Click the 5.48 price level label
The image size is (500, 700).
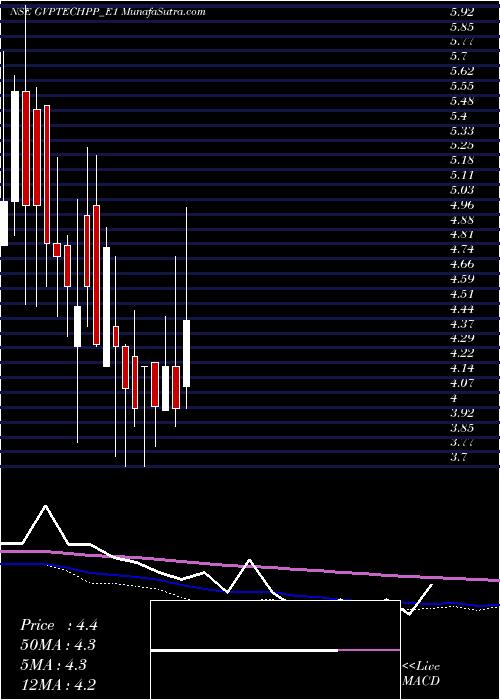(462, 101)
